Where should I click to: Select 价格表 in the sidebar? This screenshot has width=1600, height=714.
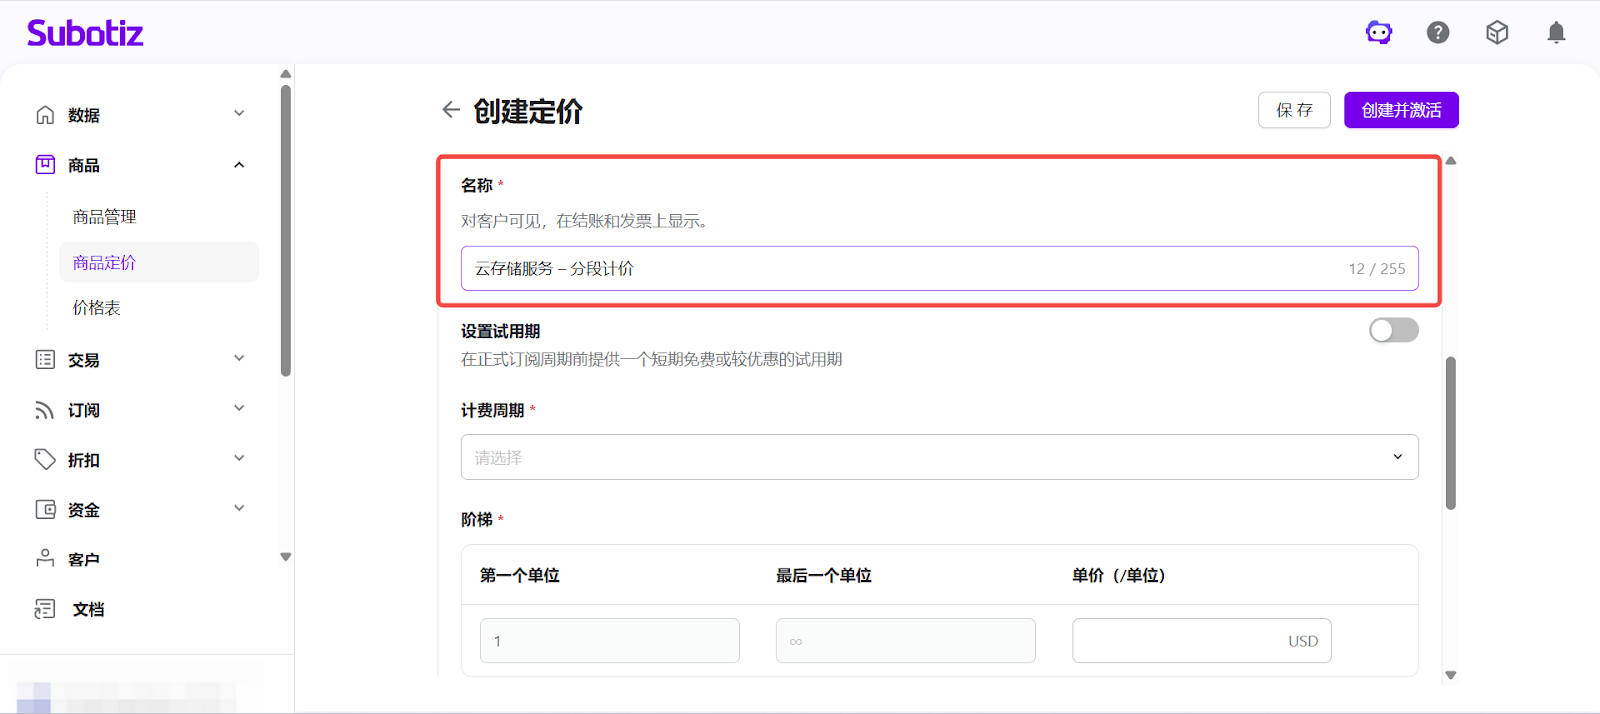point(97,308)
